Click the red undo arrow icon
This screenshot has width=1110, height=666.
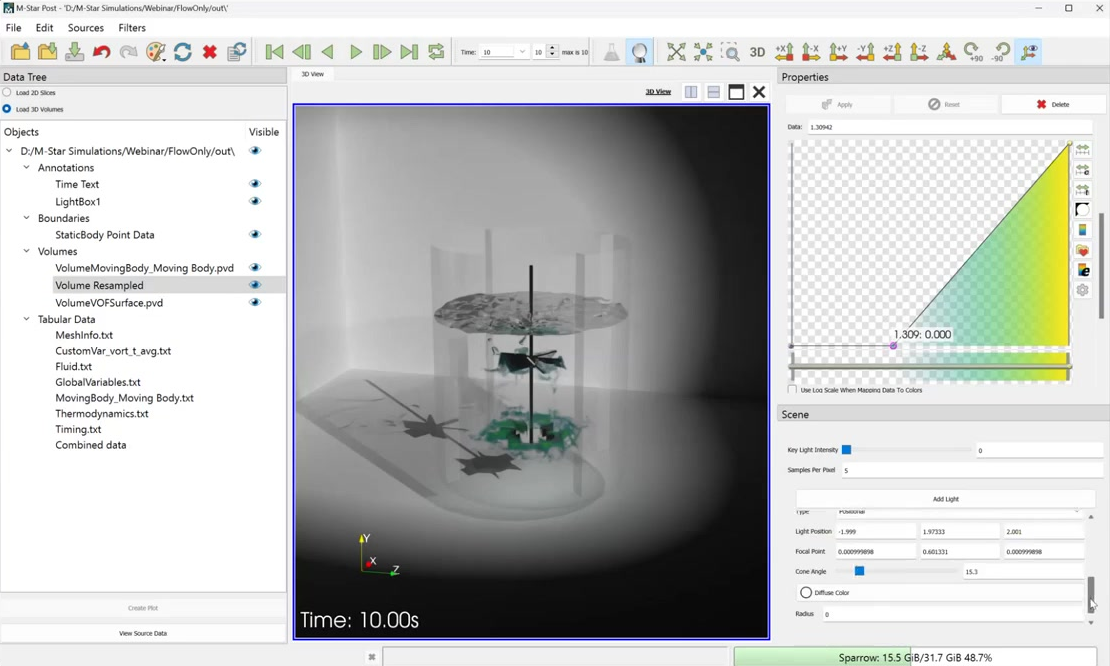tap(101, 52)
